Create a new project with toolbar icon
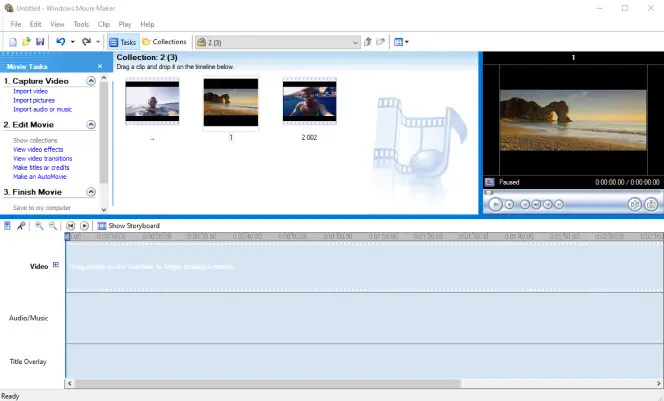The image size is (664, 401). 13,42
